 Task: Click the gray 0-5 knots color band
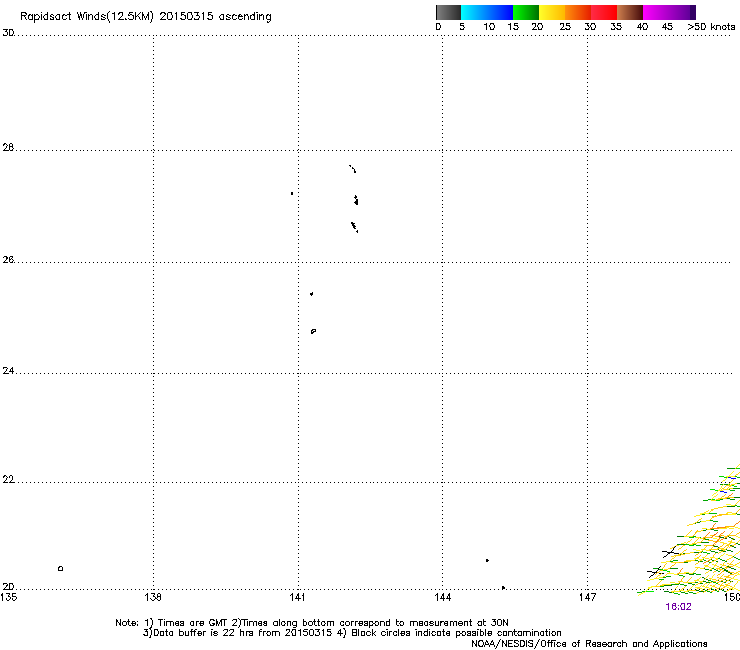[x=448, y=12]
